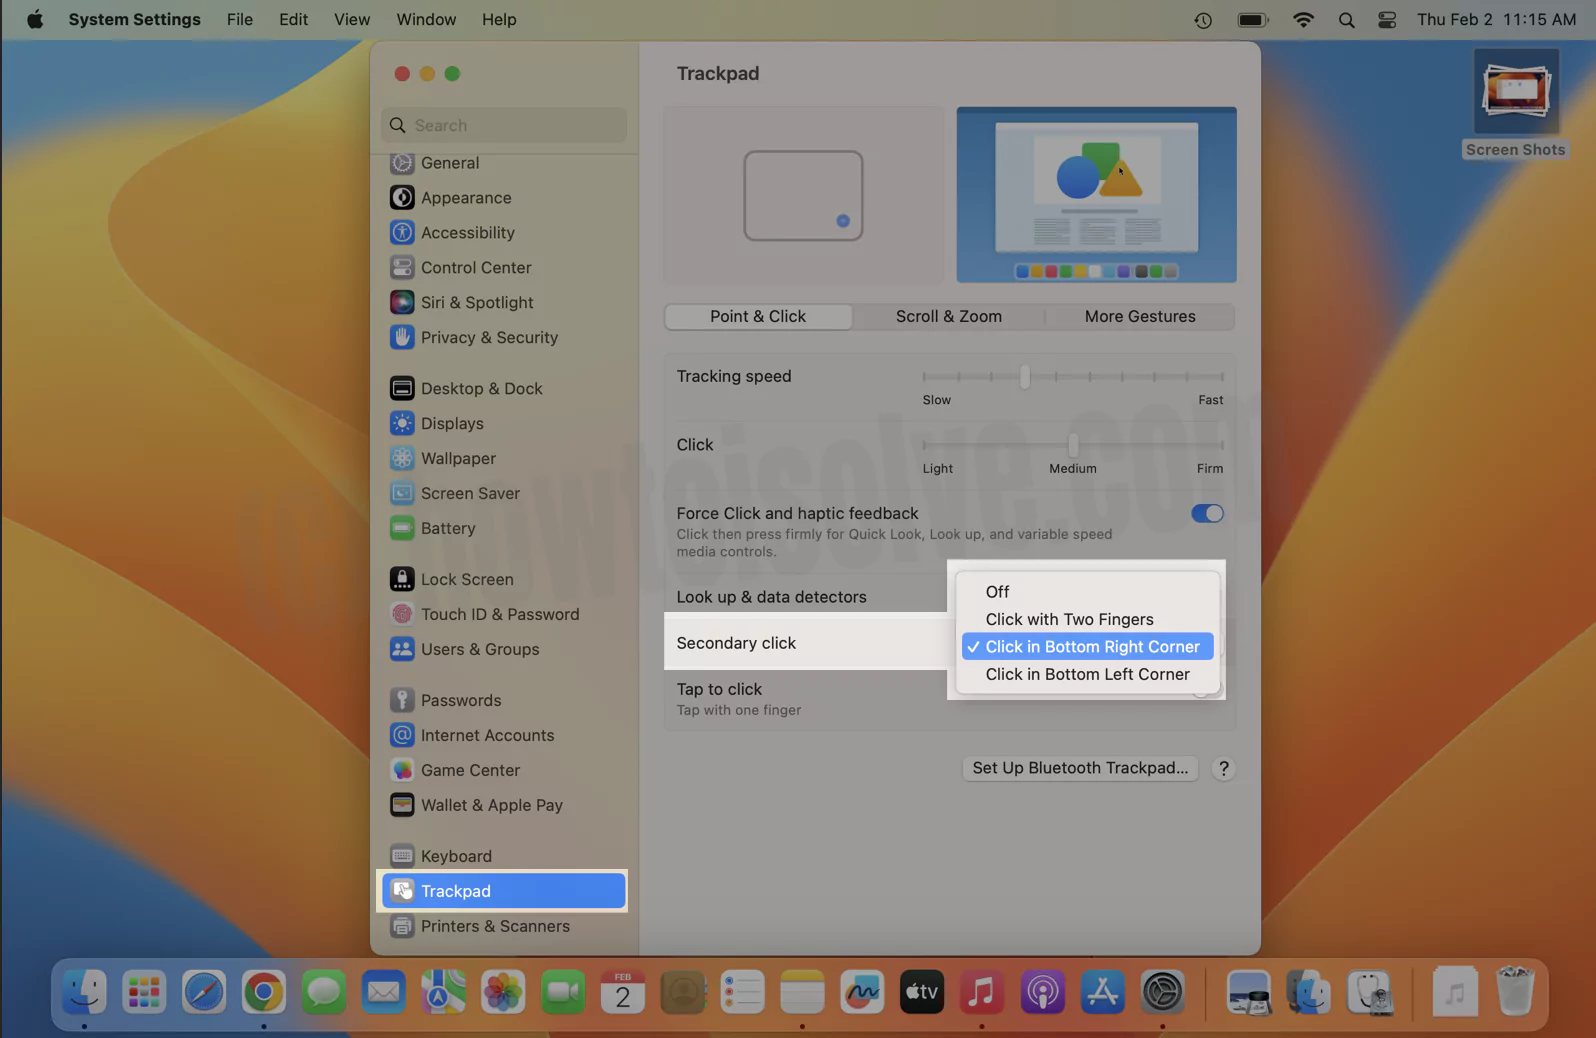Open Launchpad from the Dock
The width and height of the screenshot is (1596, 1038).
[x=144, y=993]
